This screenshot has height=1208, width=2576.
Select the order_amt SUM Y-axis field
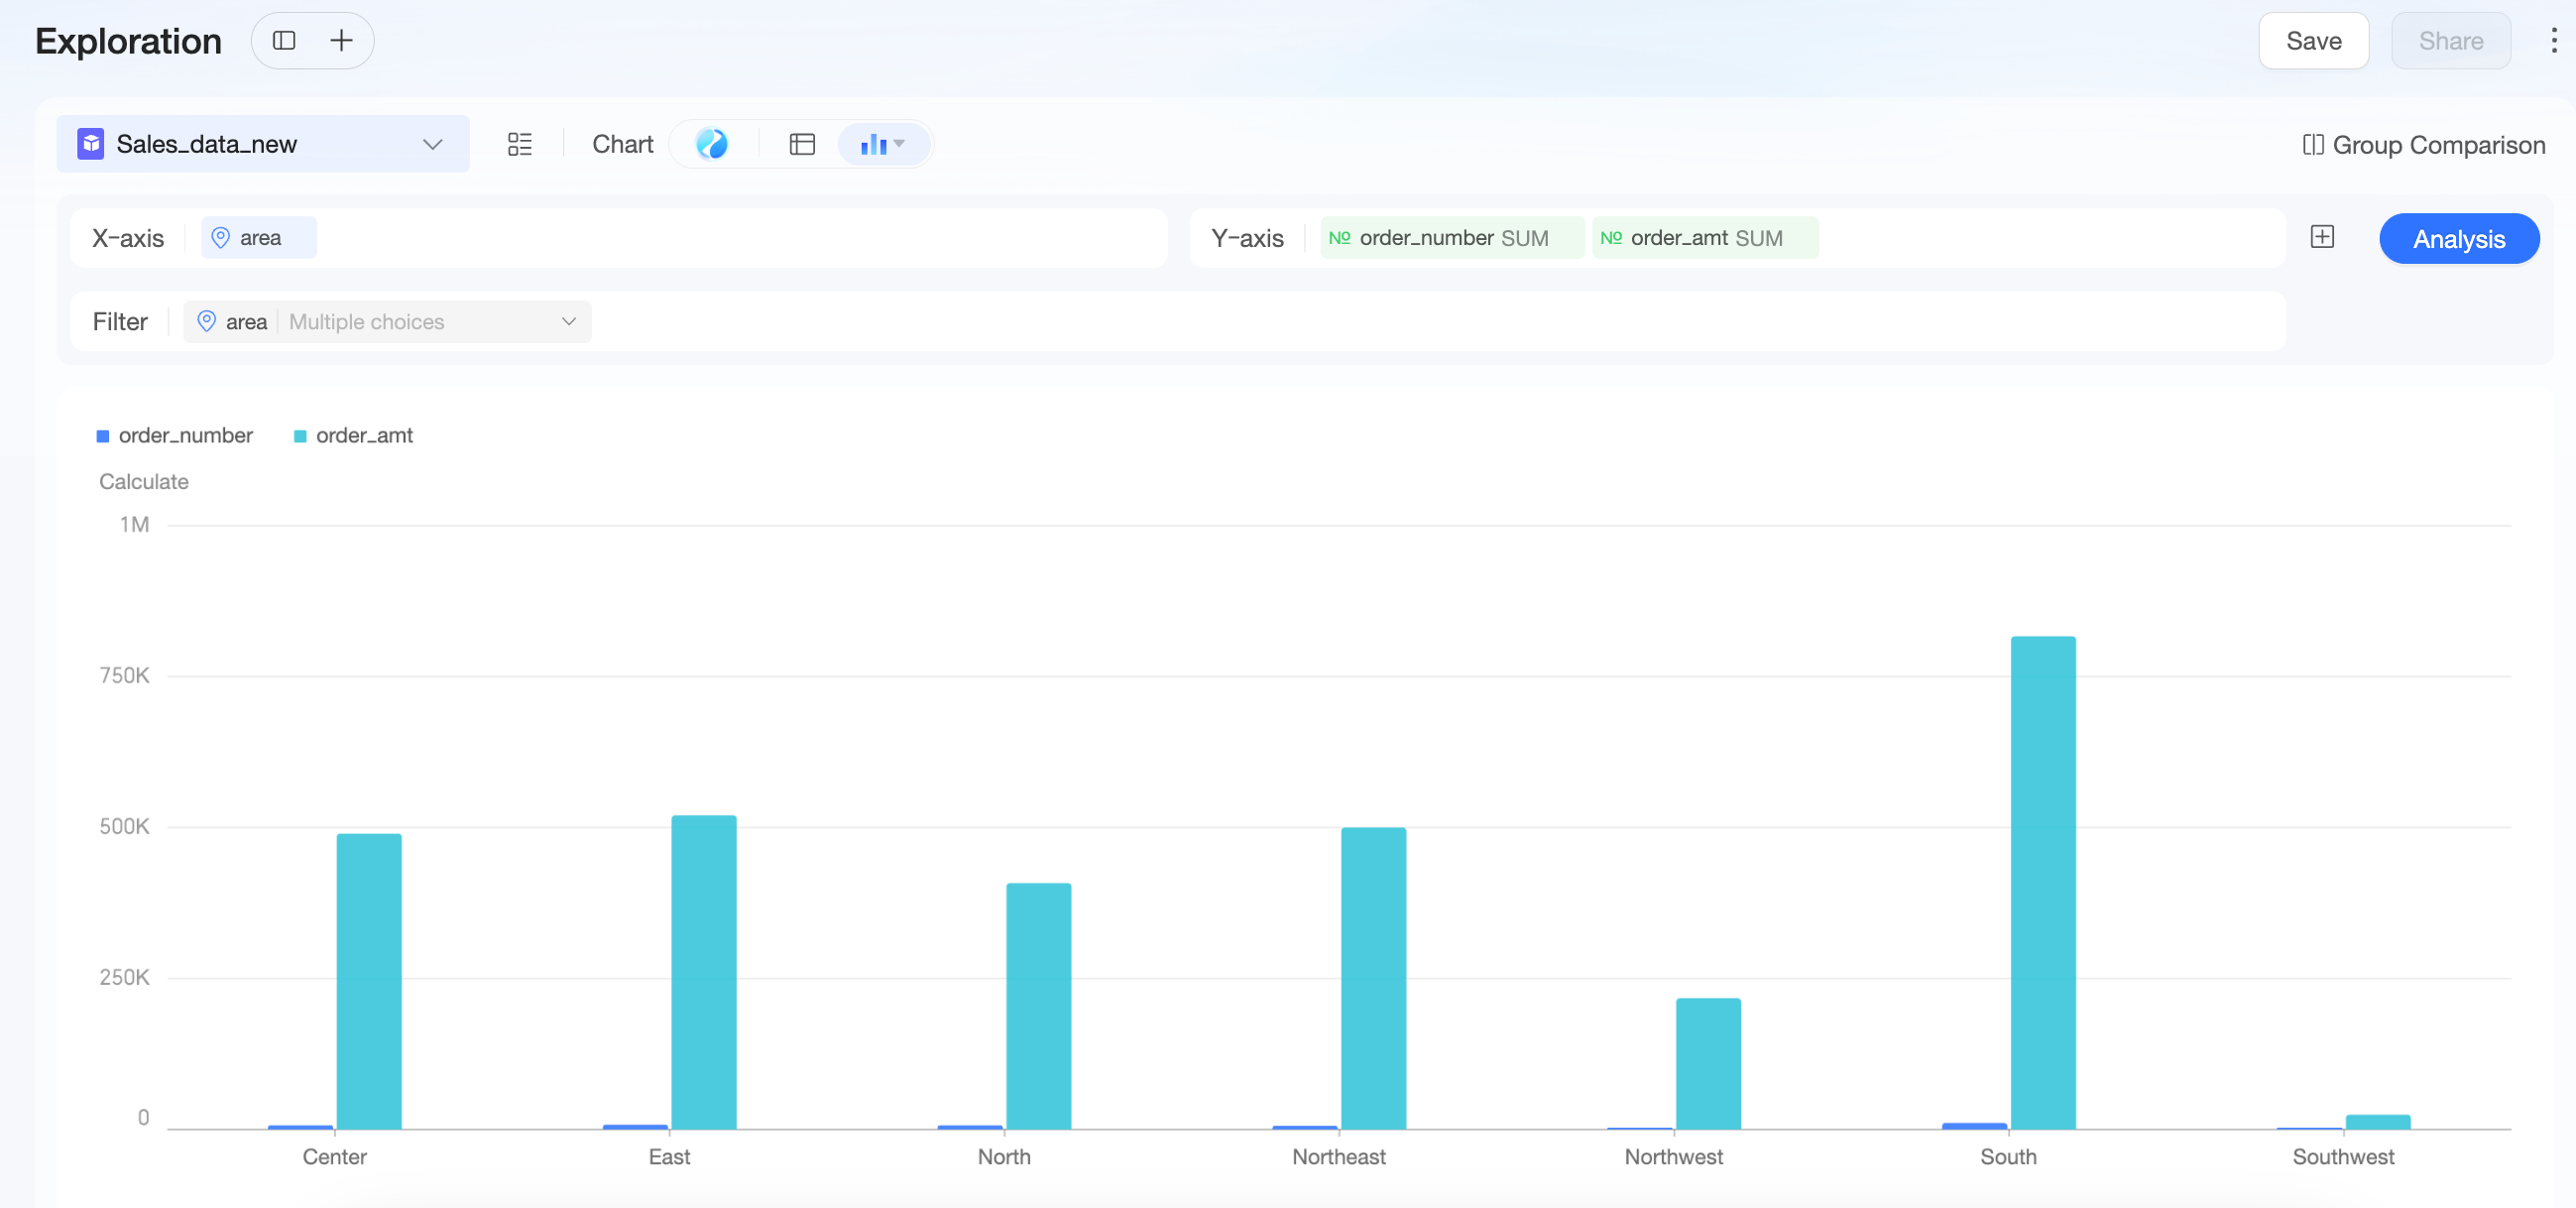(x=1705, y=238)
